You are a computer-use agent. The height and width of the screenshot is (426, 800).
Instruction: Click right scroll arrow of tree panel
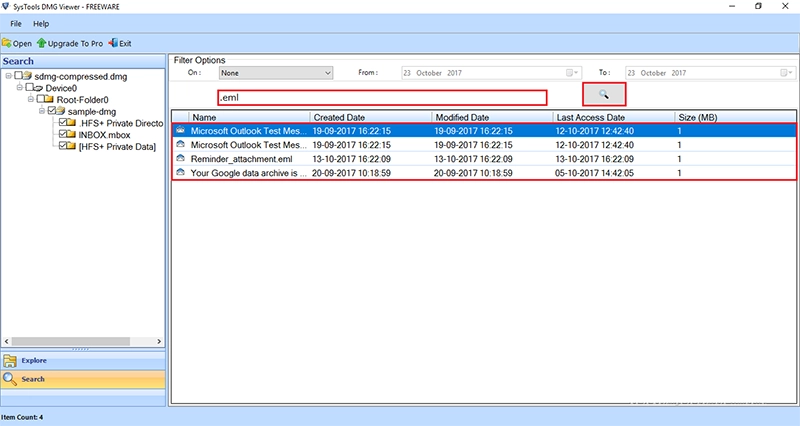[x=159, y=341]
